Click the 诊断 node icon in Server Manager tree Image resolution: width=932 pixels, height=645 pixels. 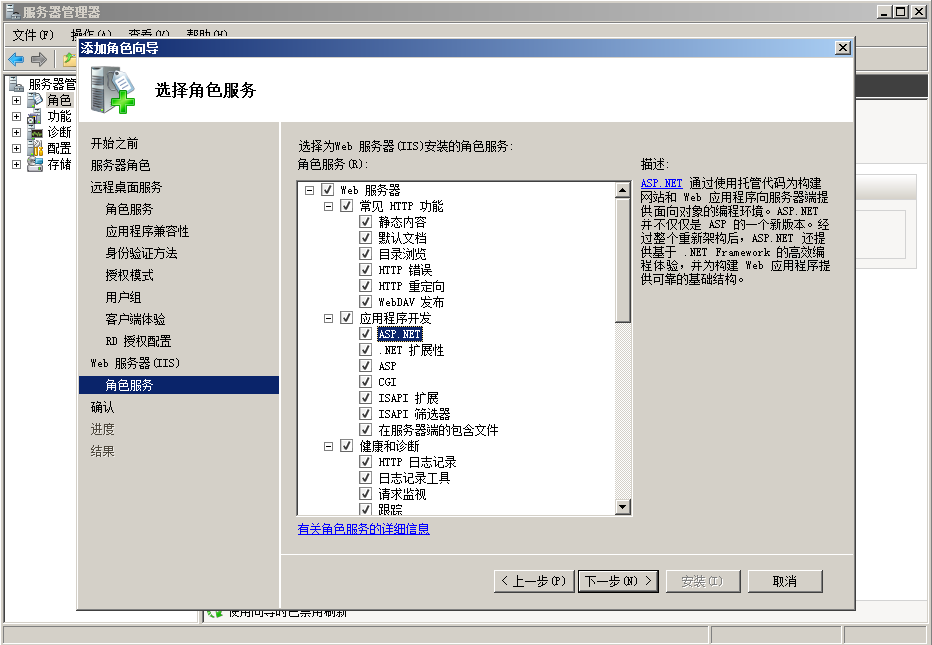point(35,132)
